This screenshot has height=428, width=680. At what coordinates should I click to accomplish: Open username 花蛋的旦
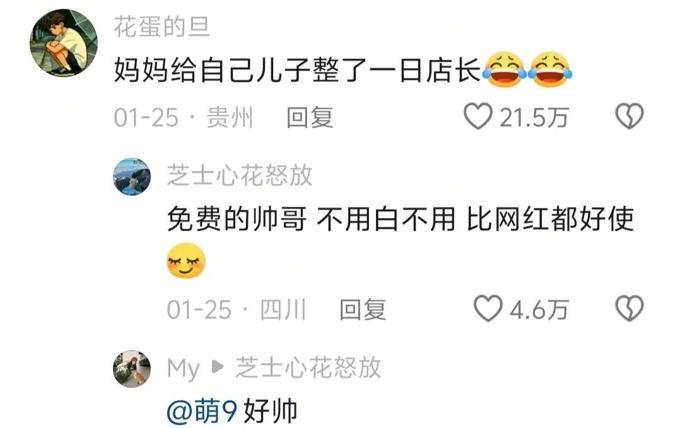[x=162, y=26]
